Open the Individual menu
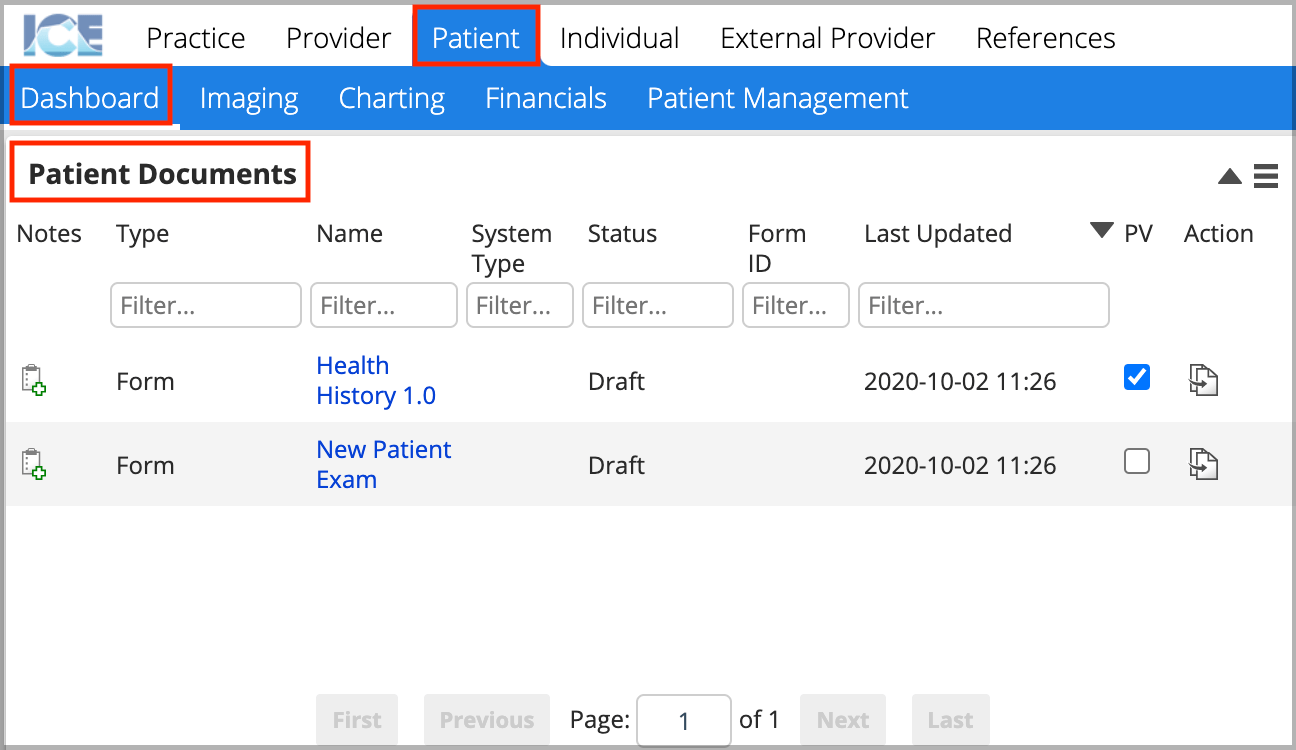 coord(620,38)
